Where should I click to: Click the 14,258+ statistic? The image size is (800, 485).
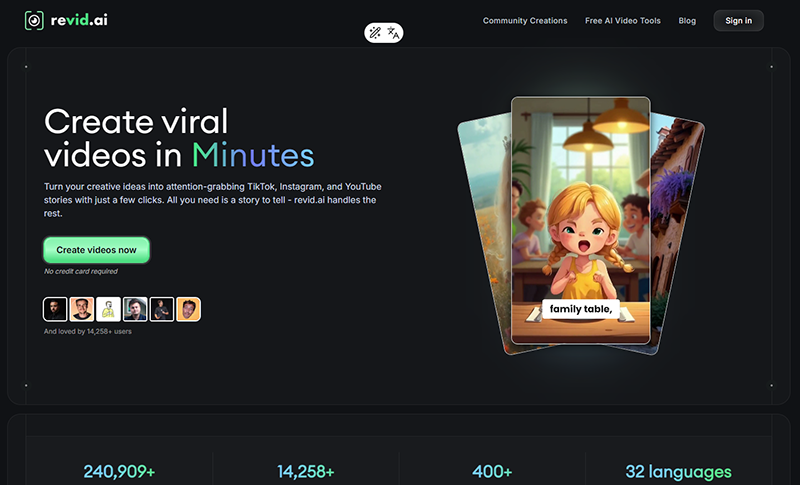coord(306,472)
